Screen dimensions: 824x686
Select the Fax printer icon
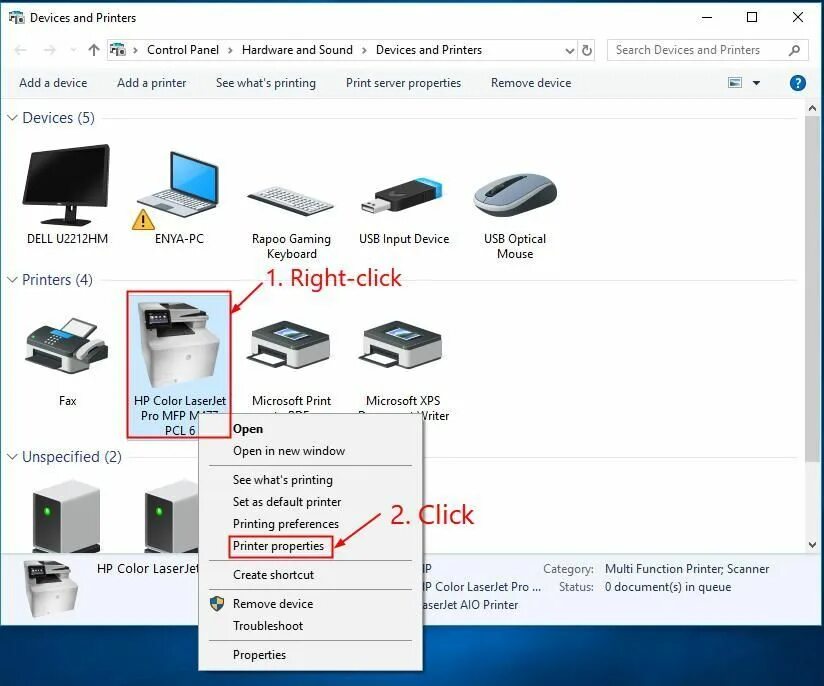pyautogui.click(x=67, y=346)
